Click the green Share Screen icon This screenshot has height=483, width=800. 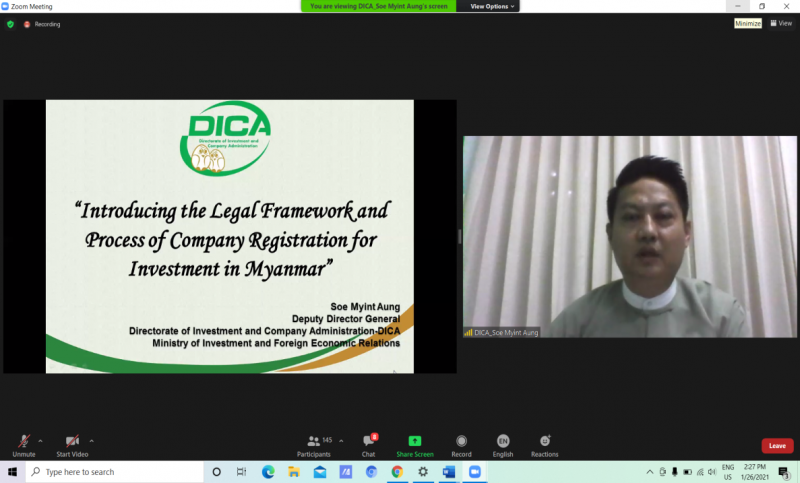[x=415, y=441]
